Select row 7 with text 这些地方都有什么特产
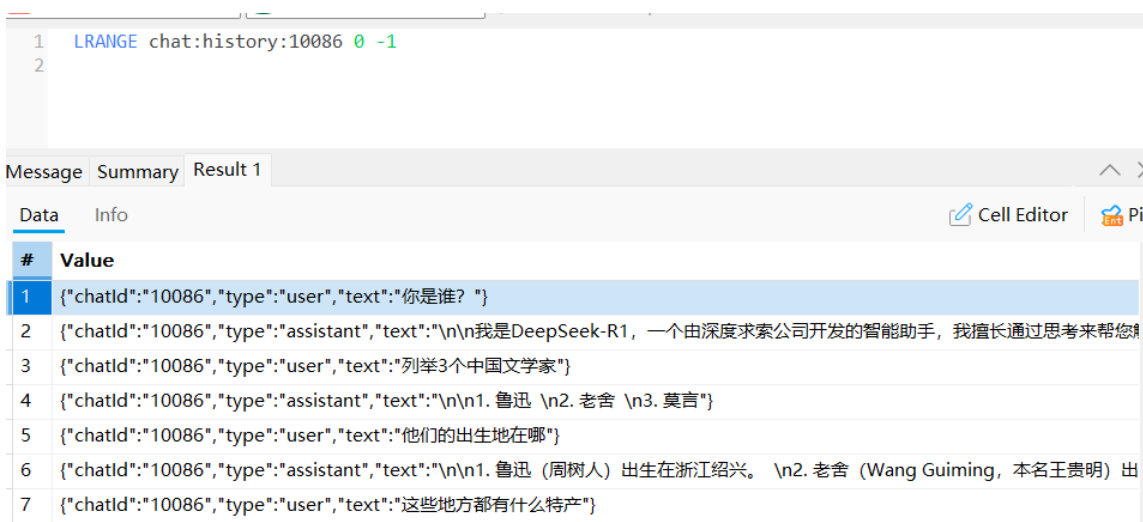Viewport: 1143px width, 522px height. tap(595, 505)
